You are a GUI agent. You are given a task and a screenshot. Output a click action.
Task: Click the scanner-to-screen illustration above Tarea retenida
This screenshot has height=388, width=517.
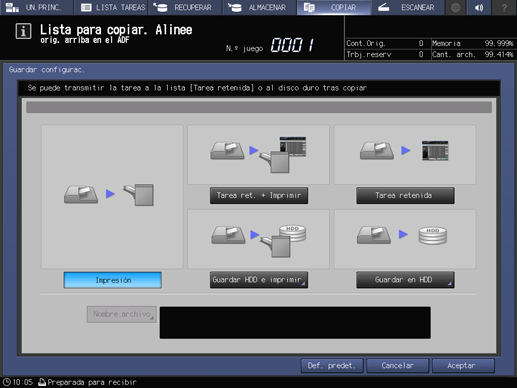[x=405, y=155]
